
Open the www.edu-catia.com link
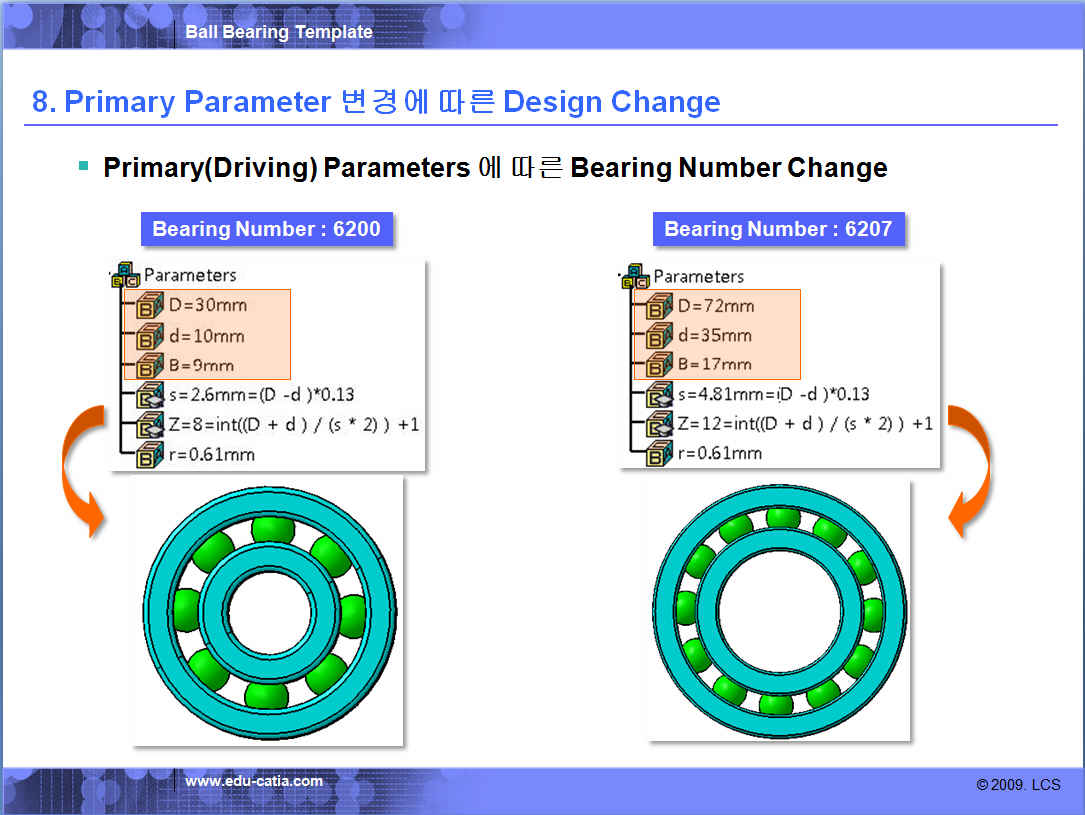tap(254, 781)
